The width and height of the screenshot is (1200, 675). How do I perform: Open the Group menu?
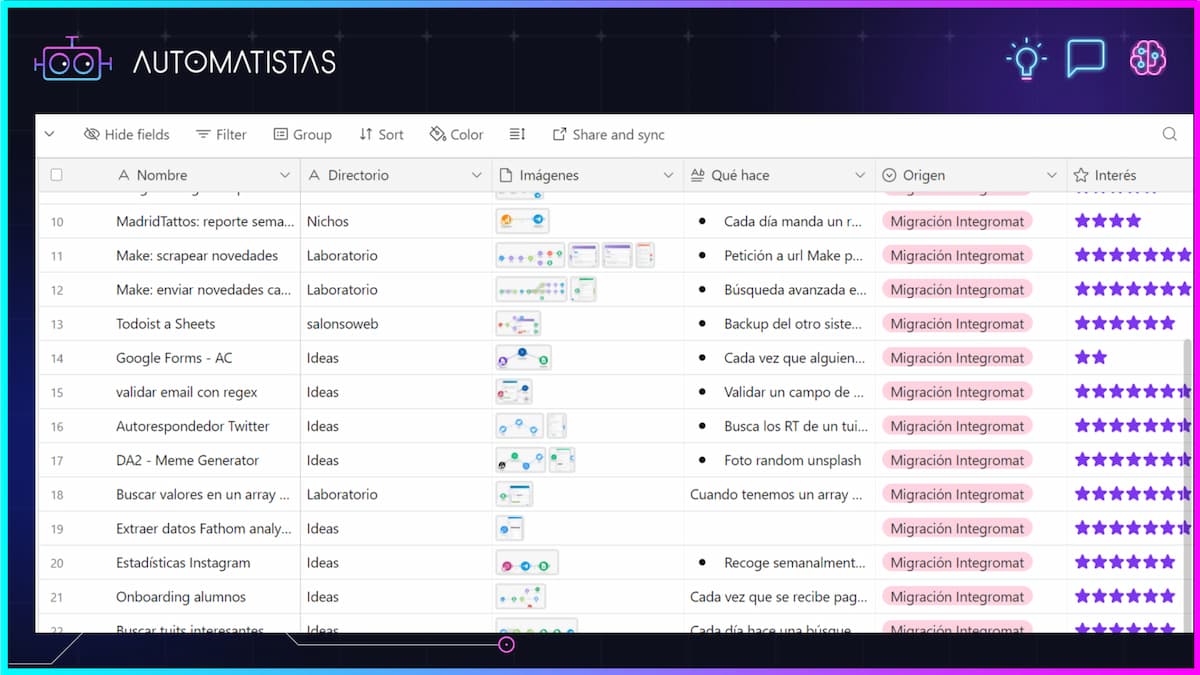[x=302, y=134]
